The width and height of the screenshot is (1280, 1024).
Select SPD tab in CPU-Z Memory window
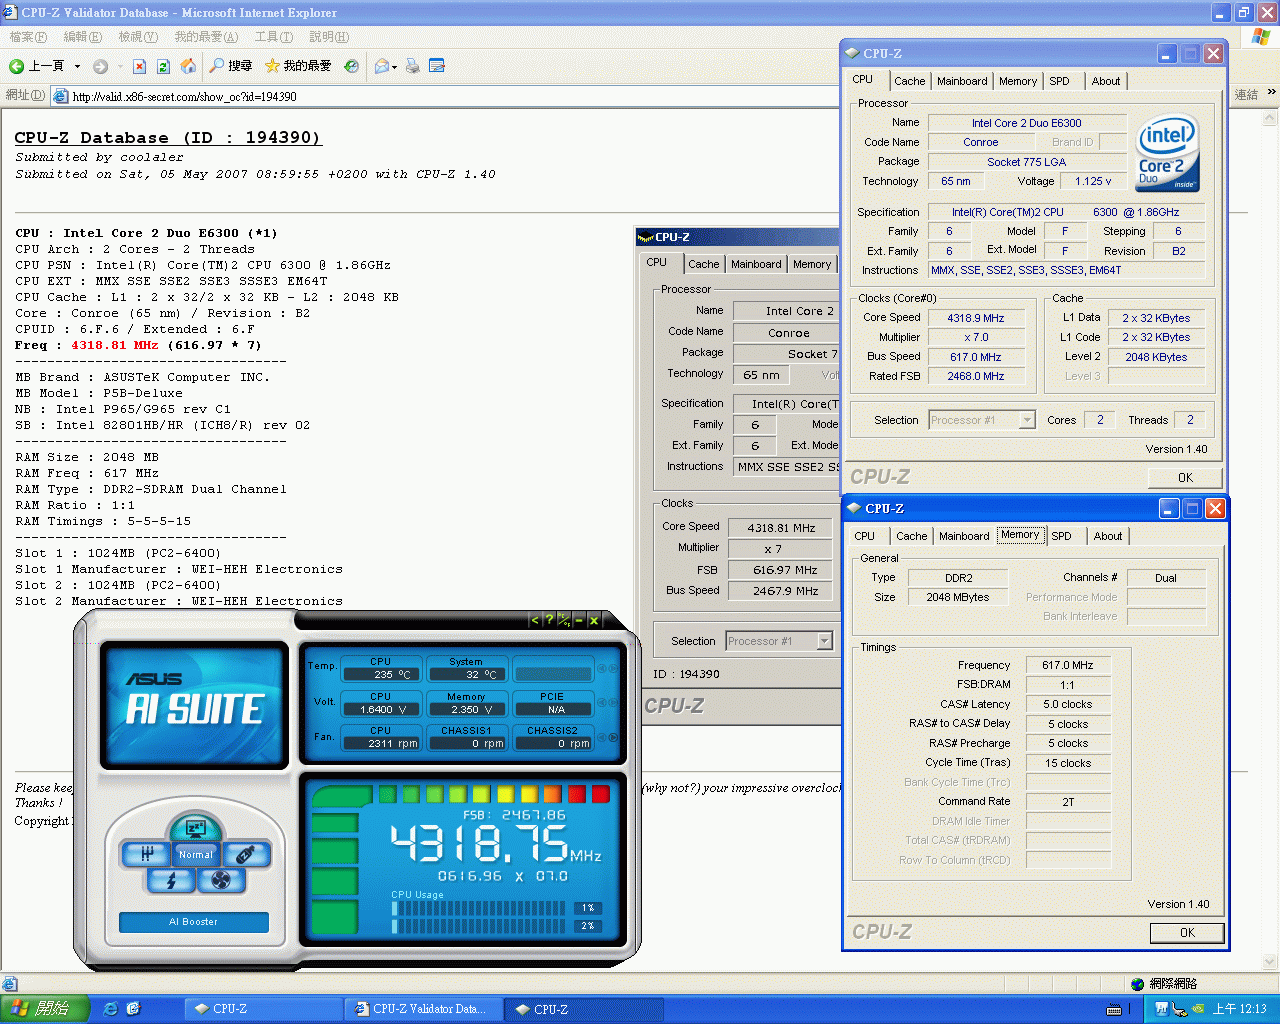coord(1062,537)
